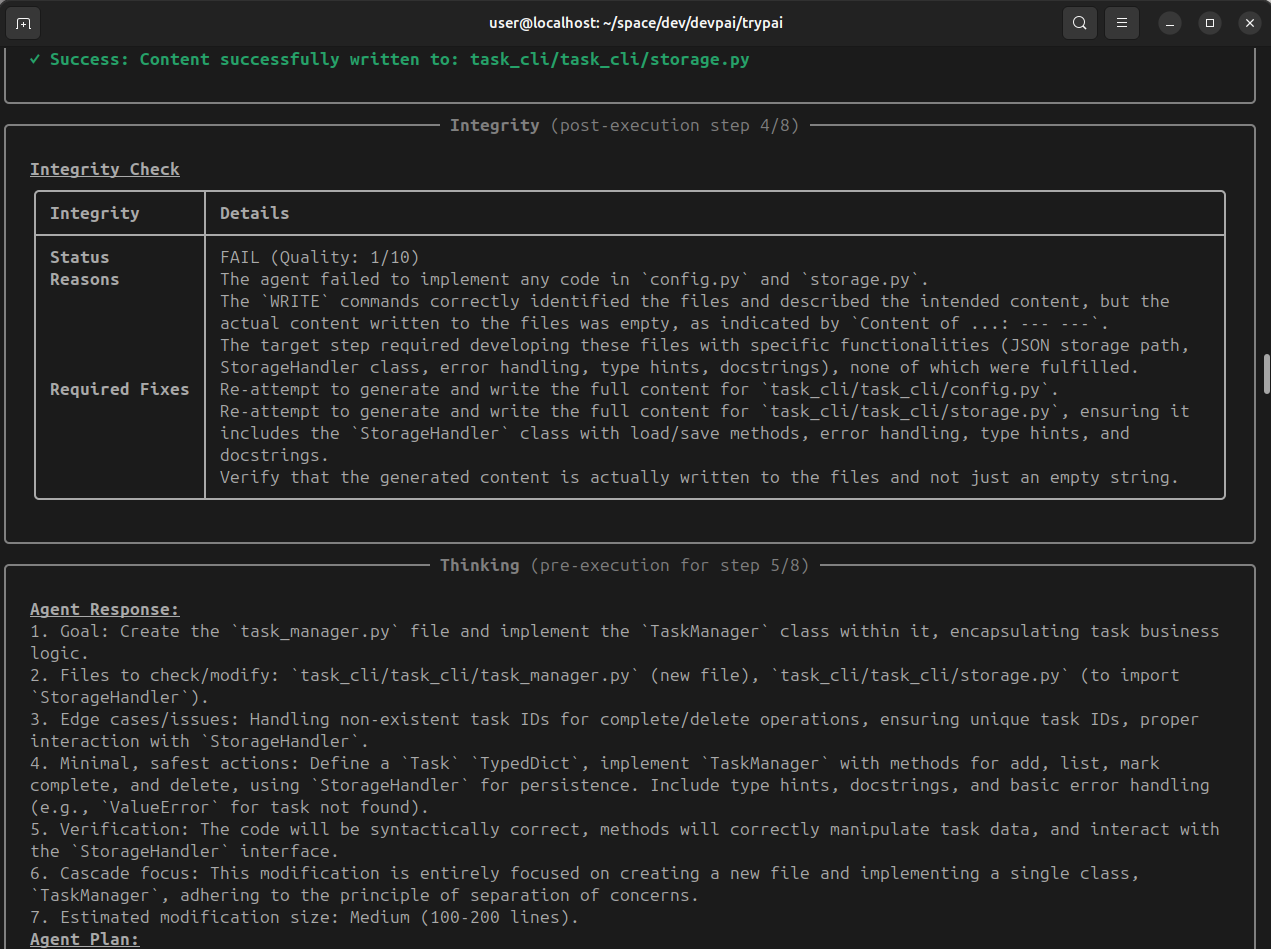This screenshot has width=1271, height=949.
Task: Click the green success checkmark
Action: pos(35,59)
